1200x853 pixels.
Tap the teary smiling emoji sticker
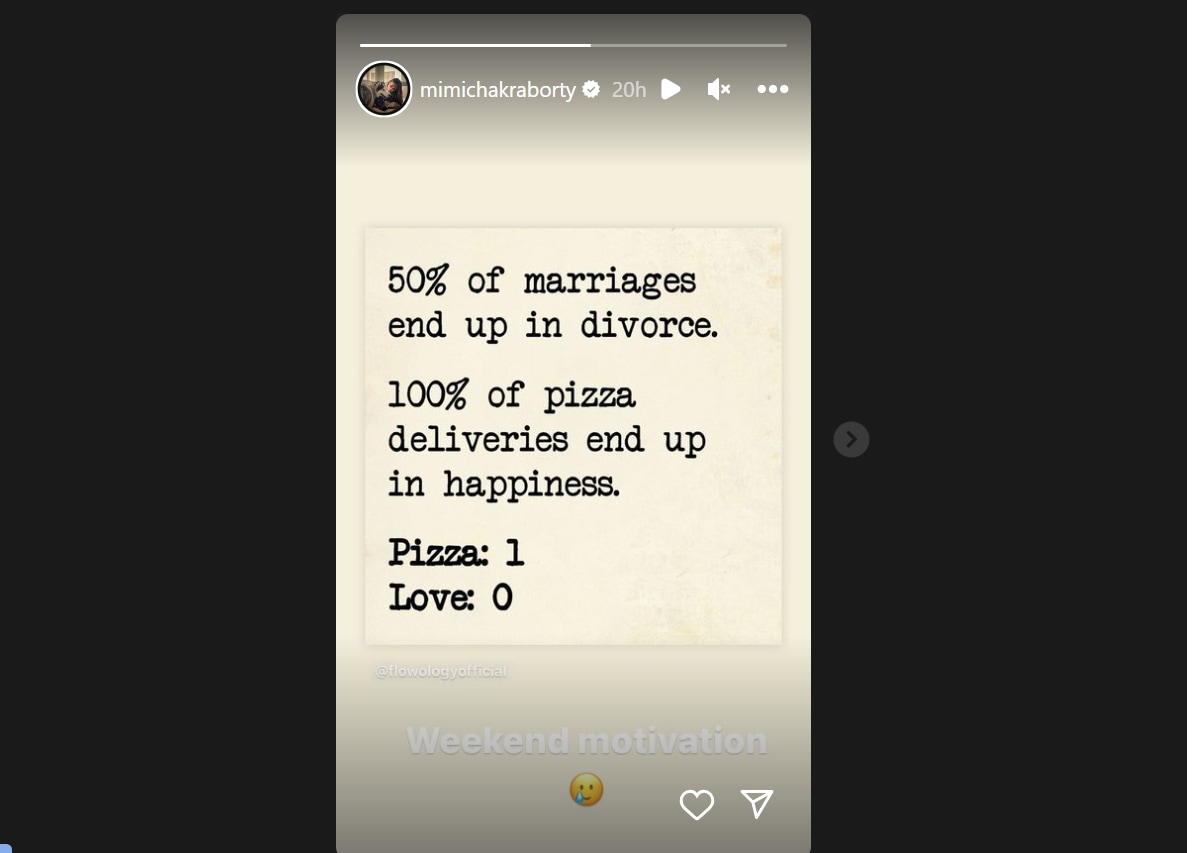click(x=587, y=790)
